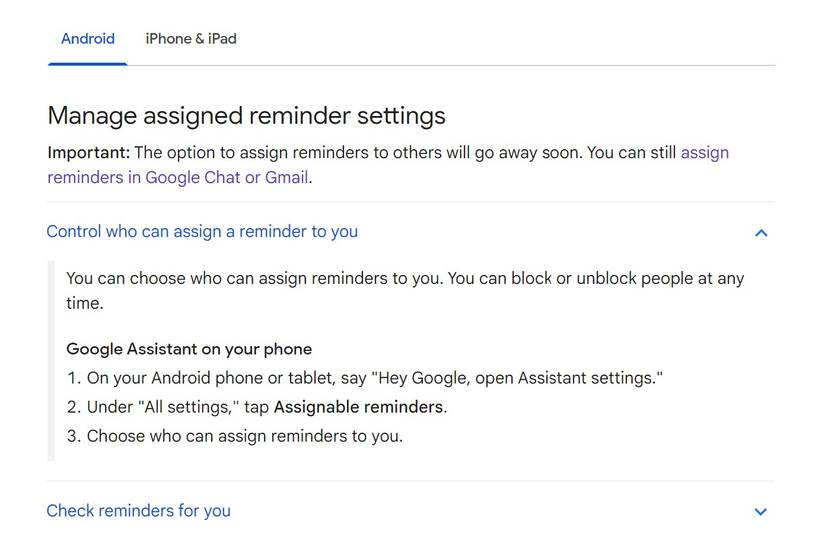
Task: Click the "Google Assistant on your phone" subheading
Action: (189, 349)
